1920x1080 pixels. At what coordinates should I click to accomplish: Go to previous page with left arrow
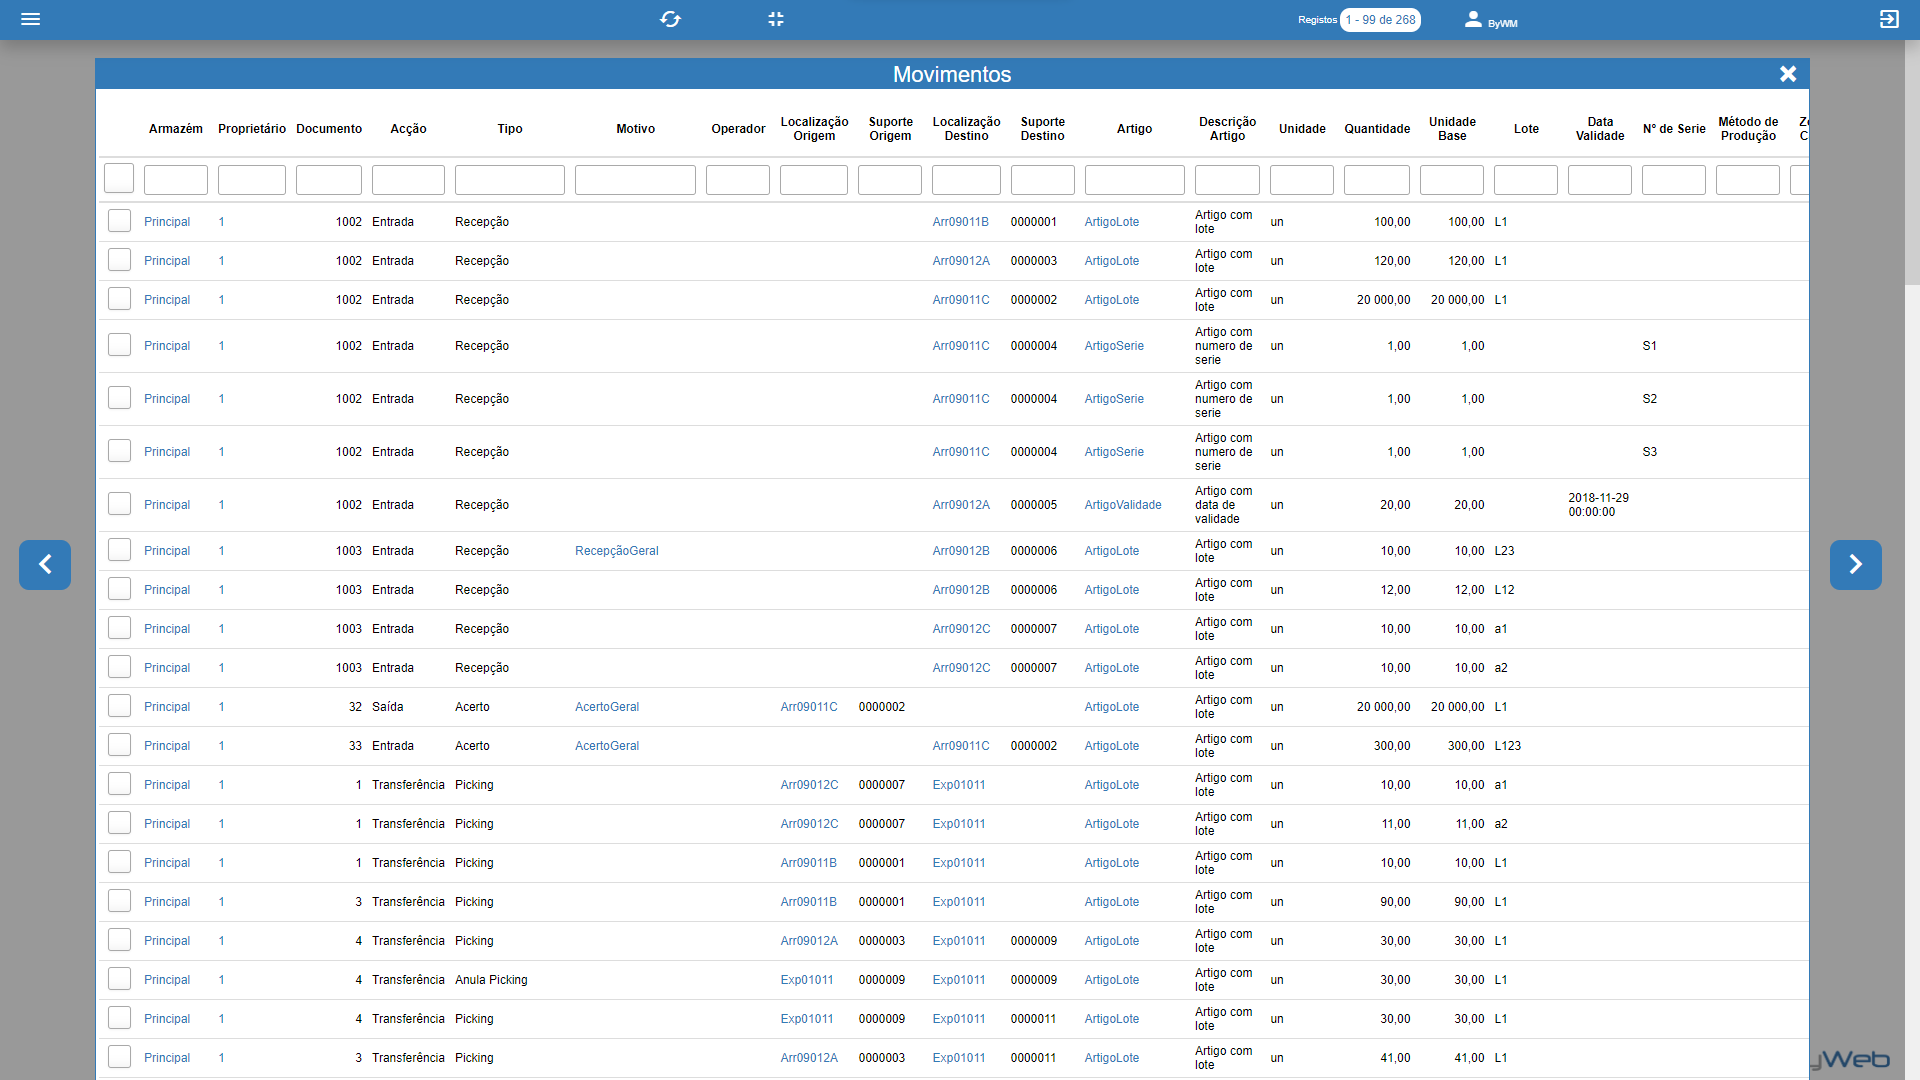pos(45,565)
